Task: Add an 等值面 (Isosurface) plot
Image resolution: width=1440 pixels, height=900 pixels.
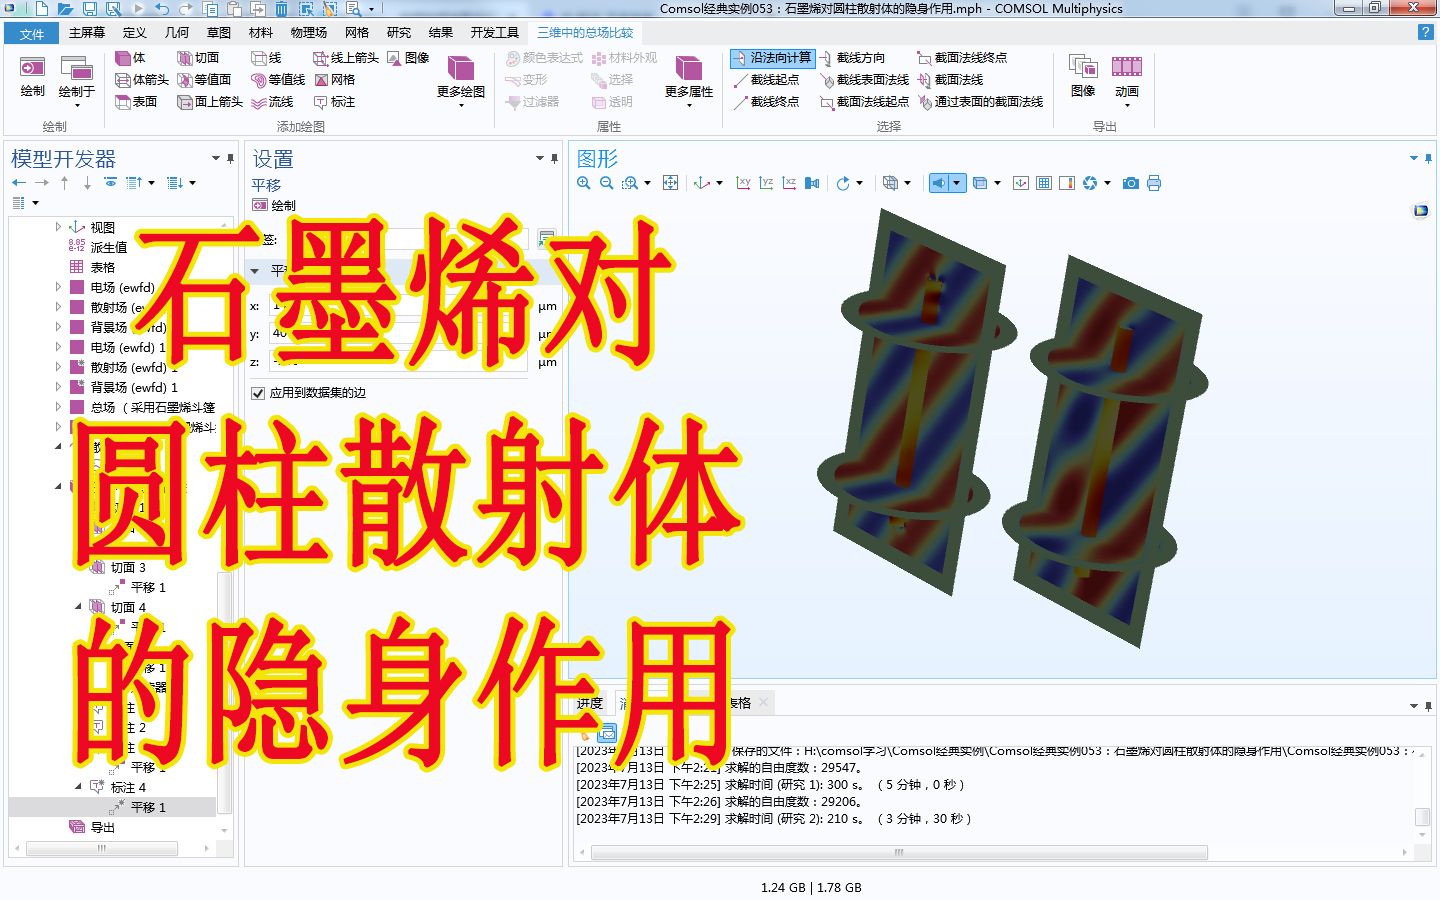Action: click(204, 80)
